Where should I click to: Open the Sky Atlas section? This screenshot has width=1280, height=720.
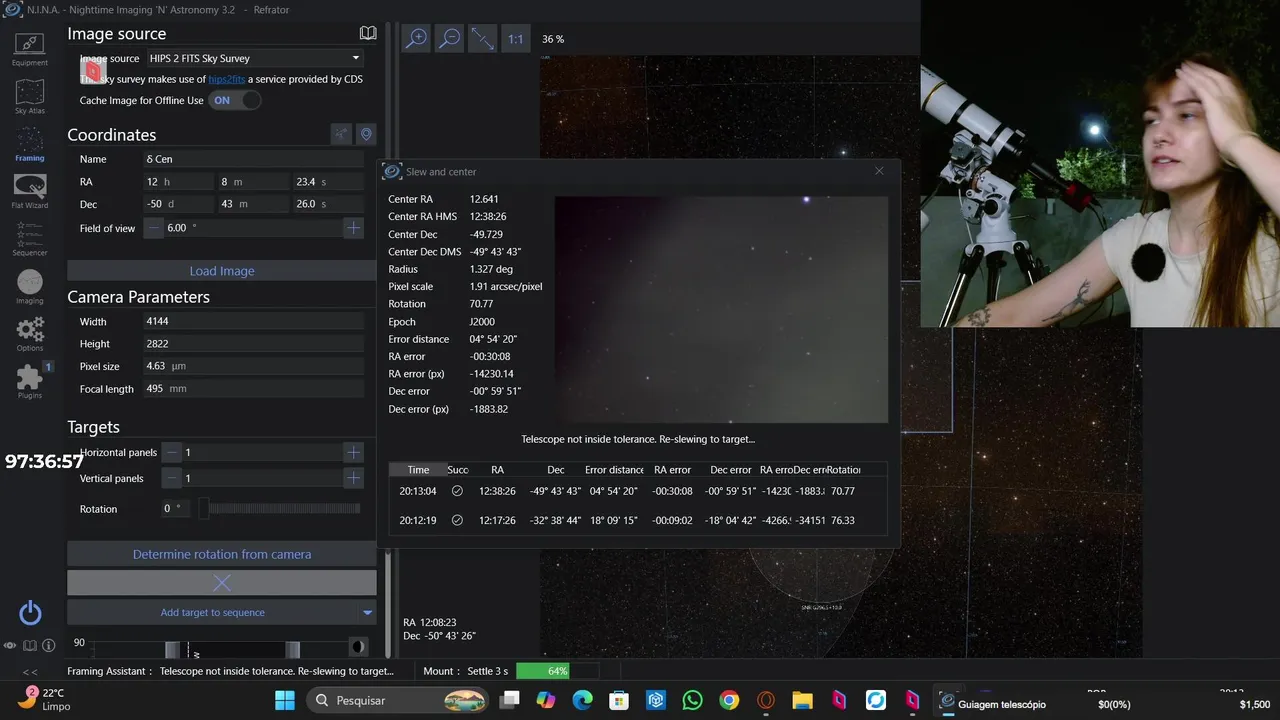[30, 97]
